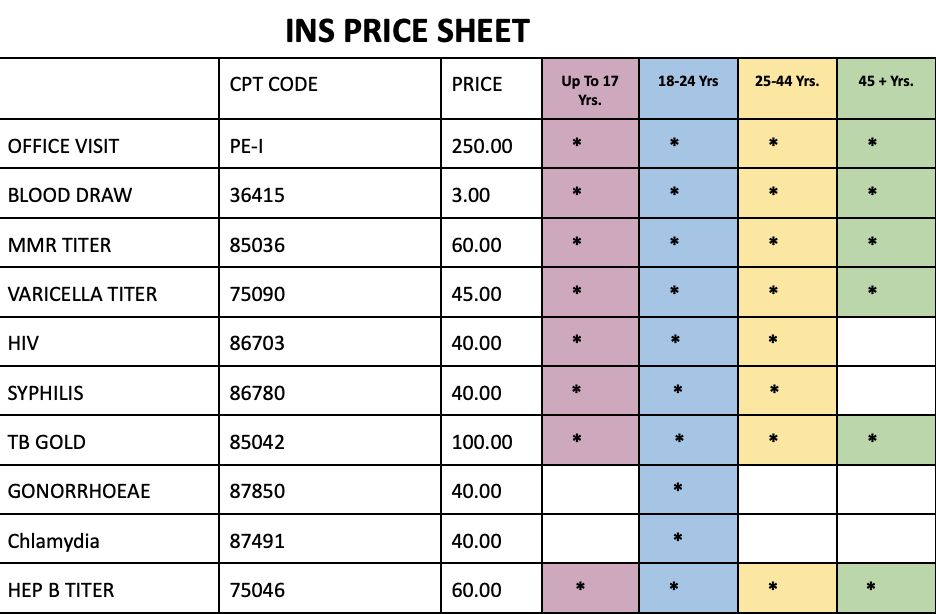The height and width of the screenshot is (614, 936).
Task: Click the blue 18-24 Yrs header
Action: tap(688, 89)
